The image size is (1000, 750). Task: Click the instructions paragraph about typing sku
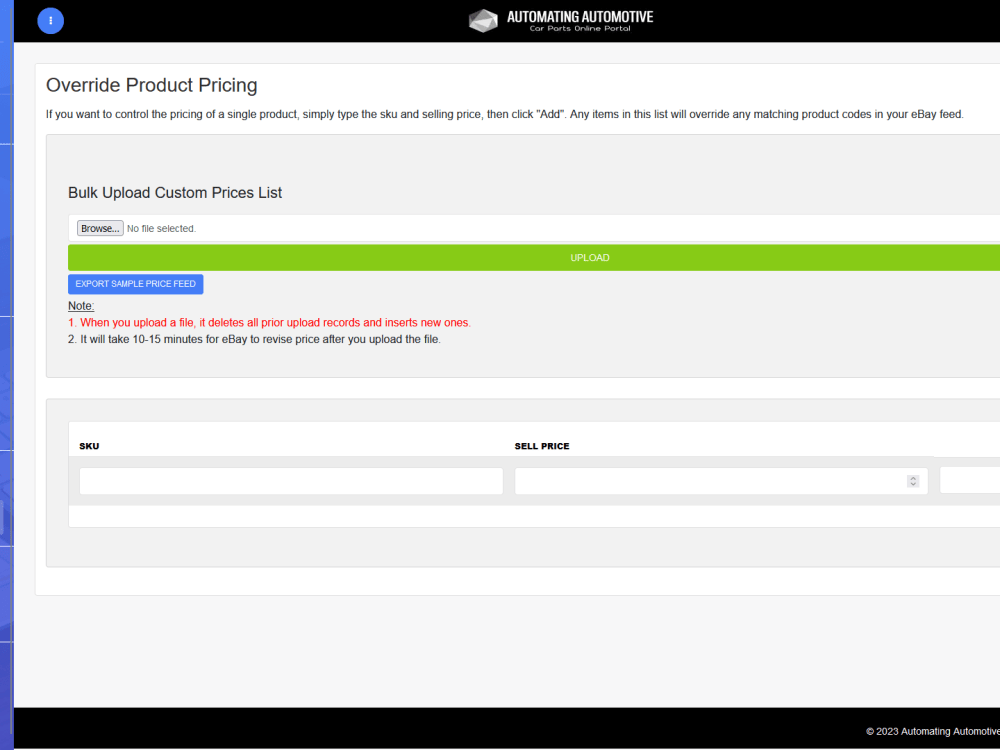pos(504,114)
